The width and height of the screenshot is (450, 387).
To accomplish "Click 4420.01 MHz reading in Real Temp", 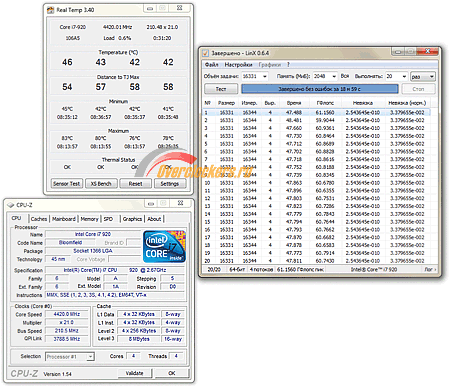I will (x=117, y=27).
